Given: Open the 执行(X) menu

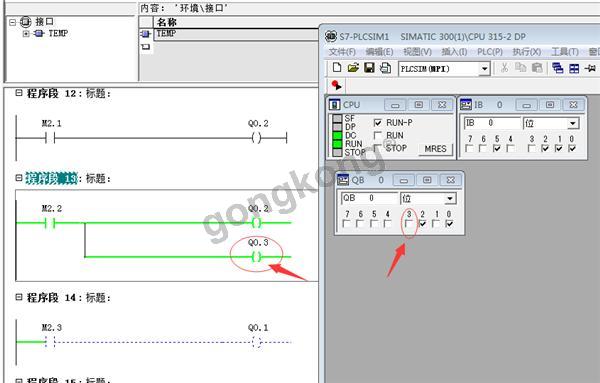Looking at the screenshot, I should [527, 52].
